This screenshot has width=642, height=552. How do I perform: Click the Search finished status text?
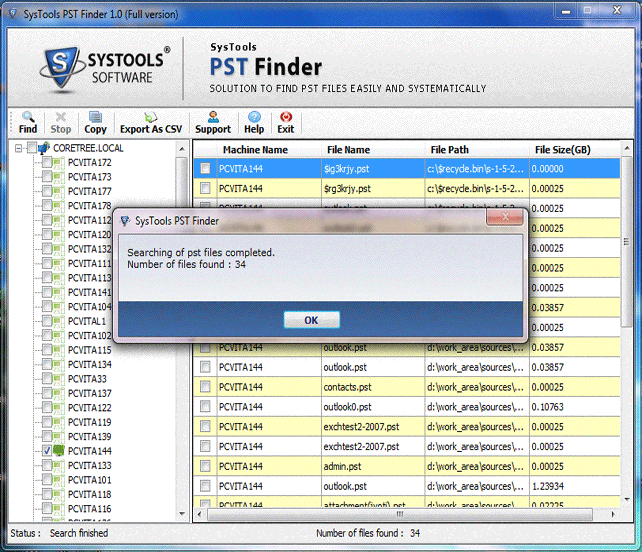(x=79, y=533)
